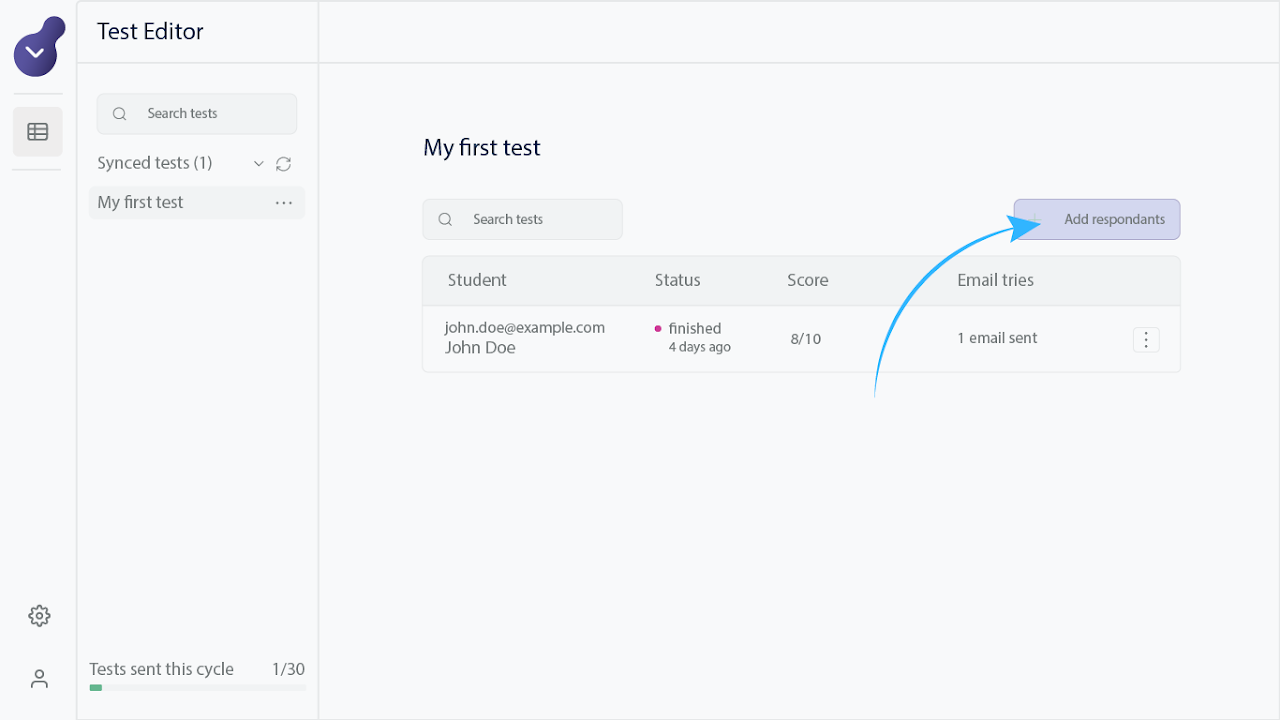Open John Doe row's vertical dots menu

[1146, 340]
